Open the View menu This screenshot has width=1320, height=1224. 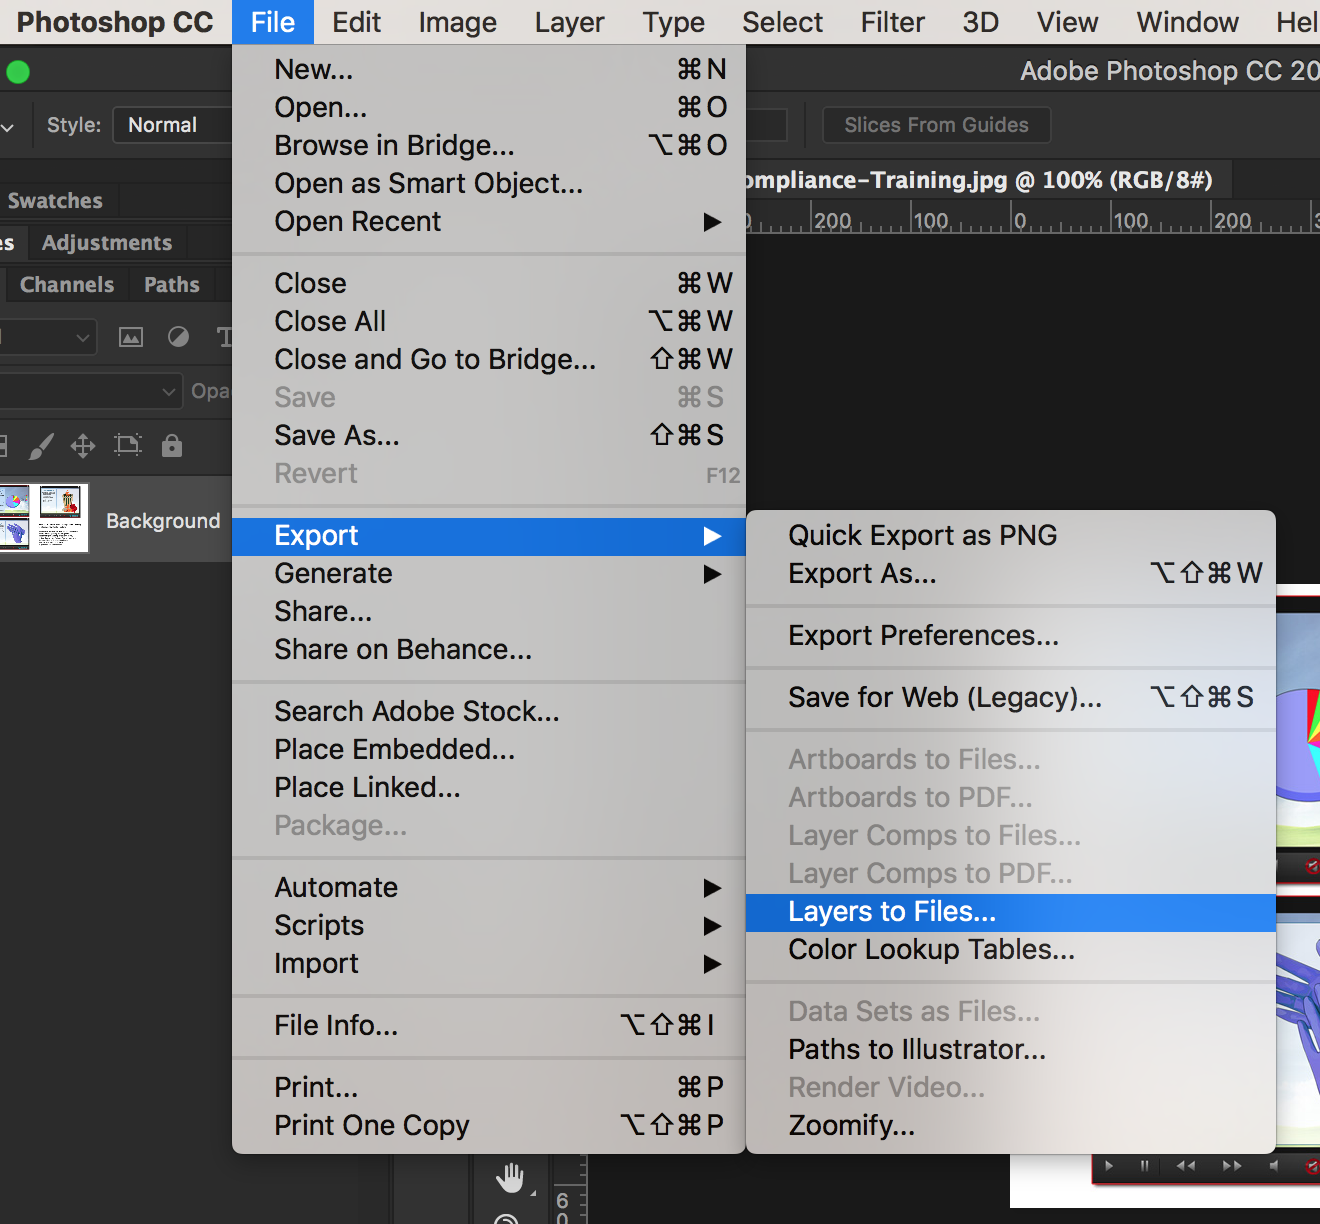point(1067,22)
